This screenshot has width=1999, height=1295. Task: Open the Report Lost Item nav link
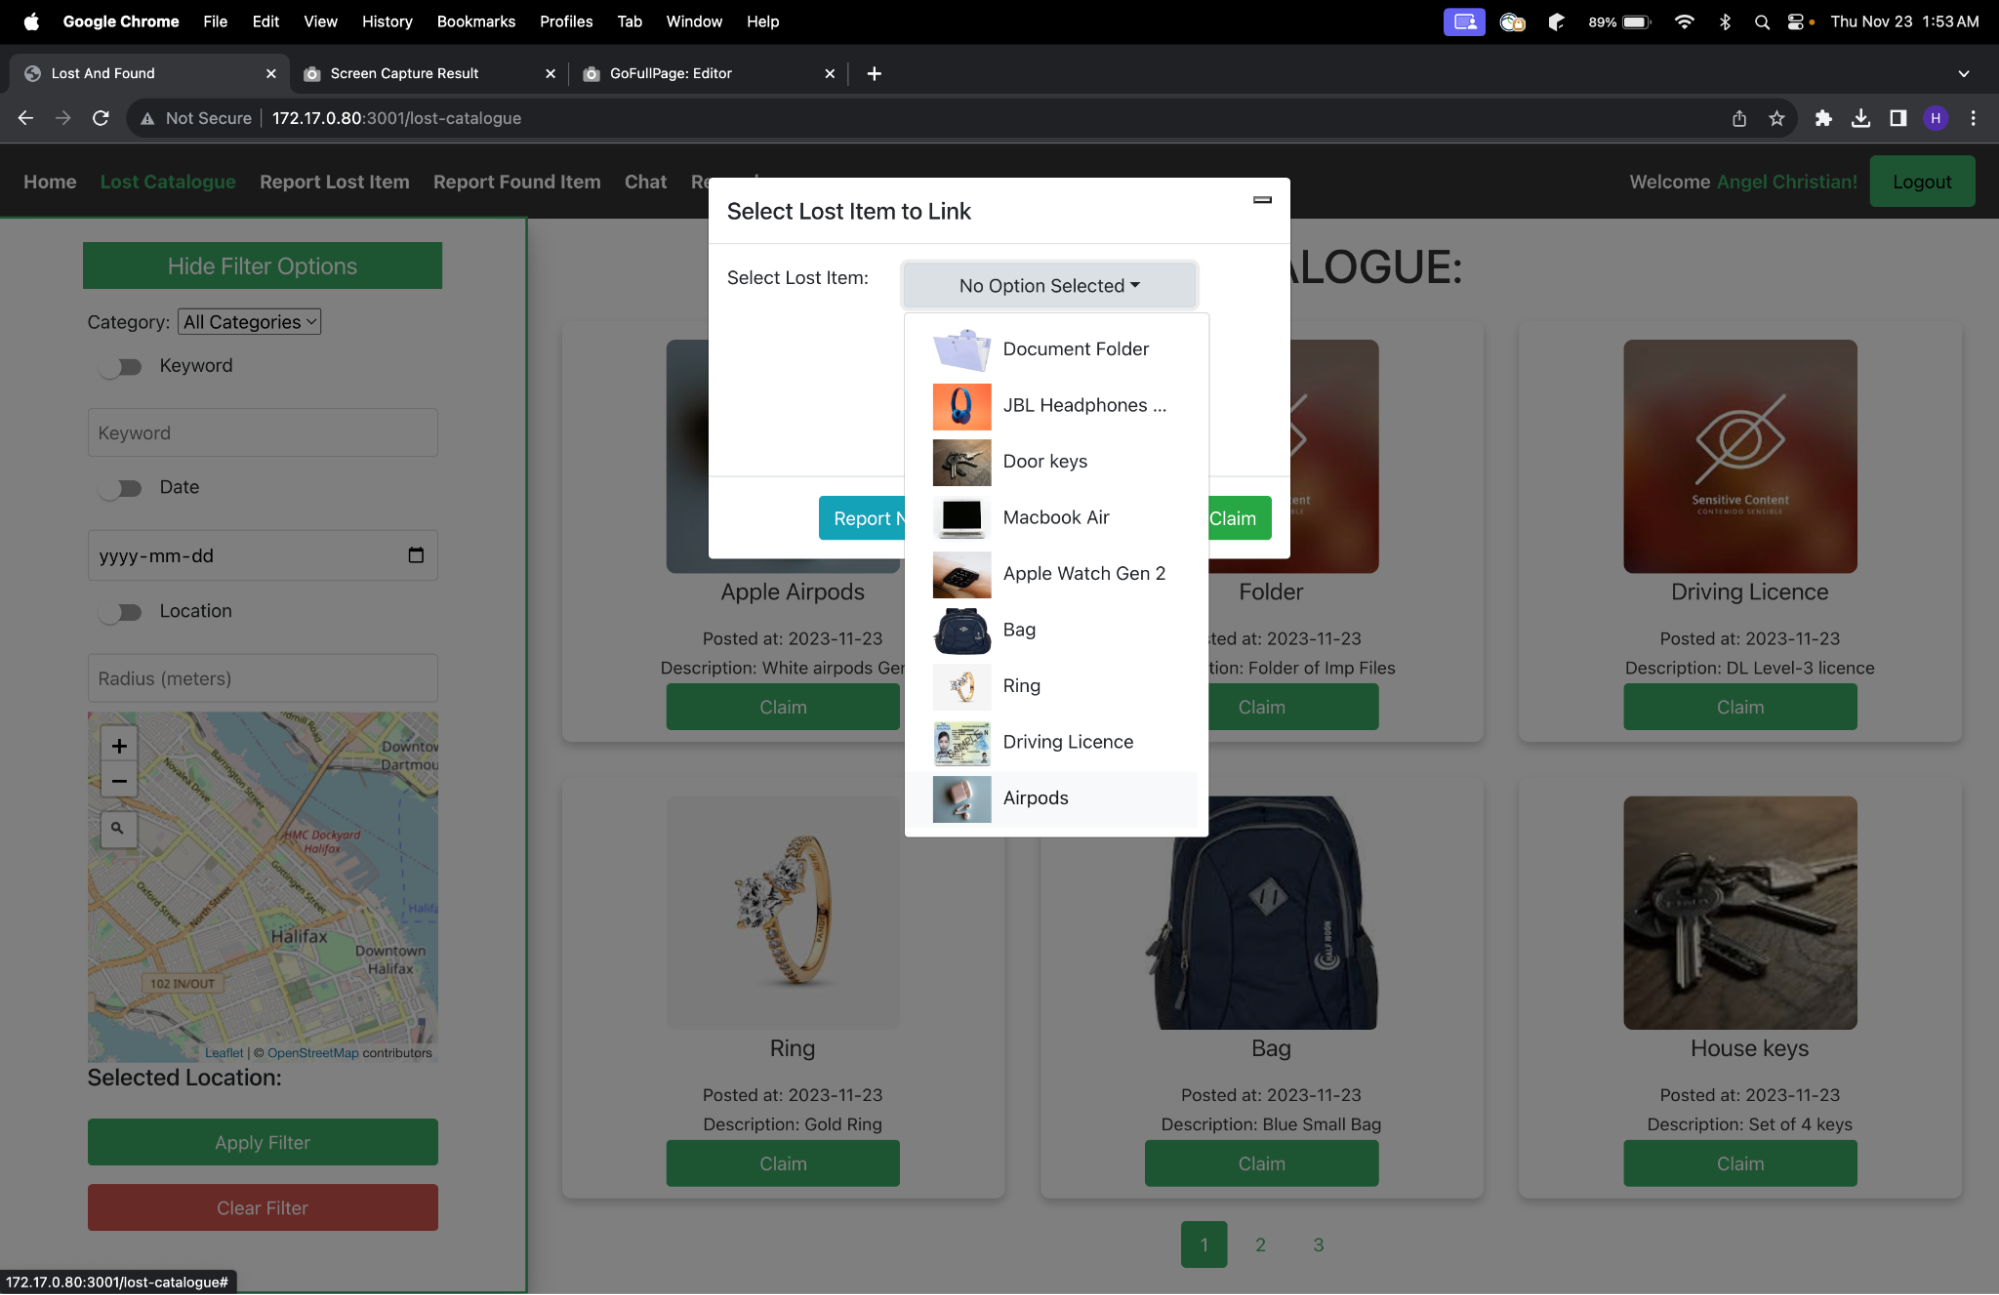(334, 182)
